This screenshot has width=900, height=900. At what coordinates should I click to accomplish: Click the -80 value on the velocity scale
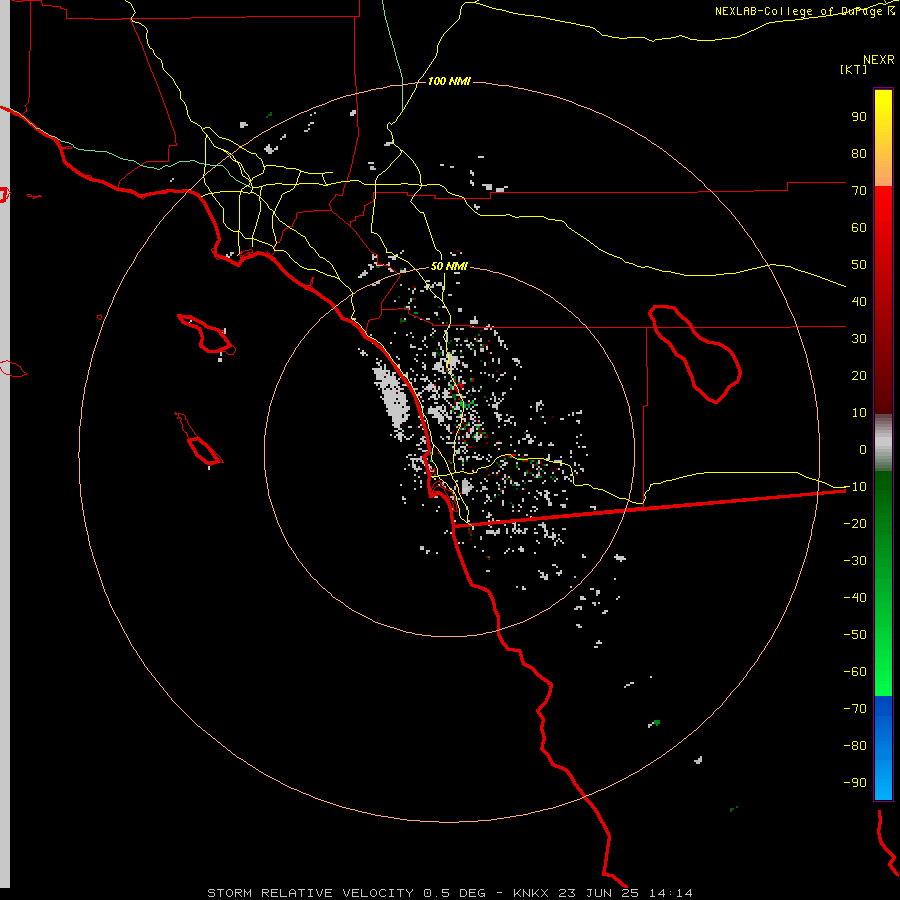855,746
